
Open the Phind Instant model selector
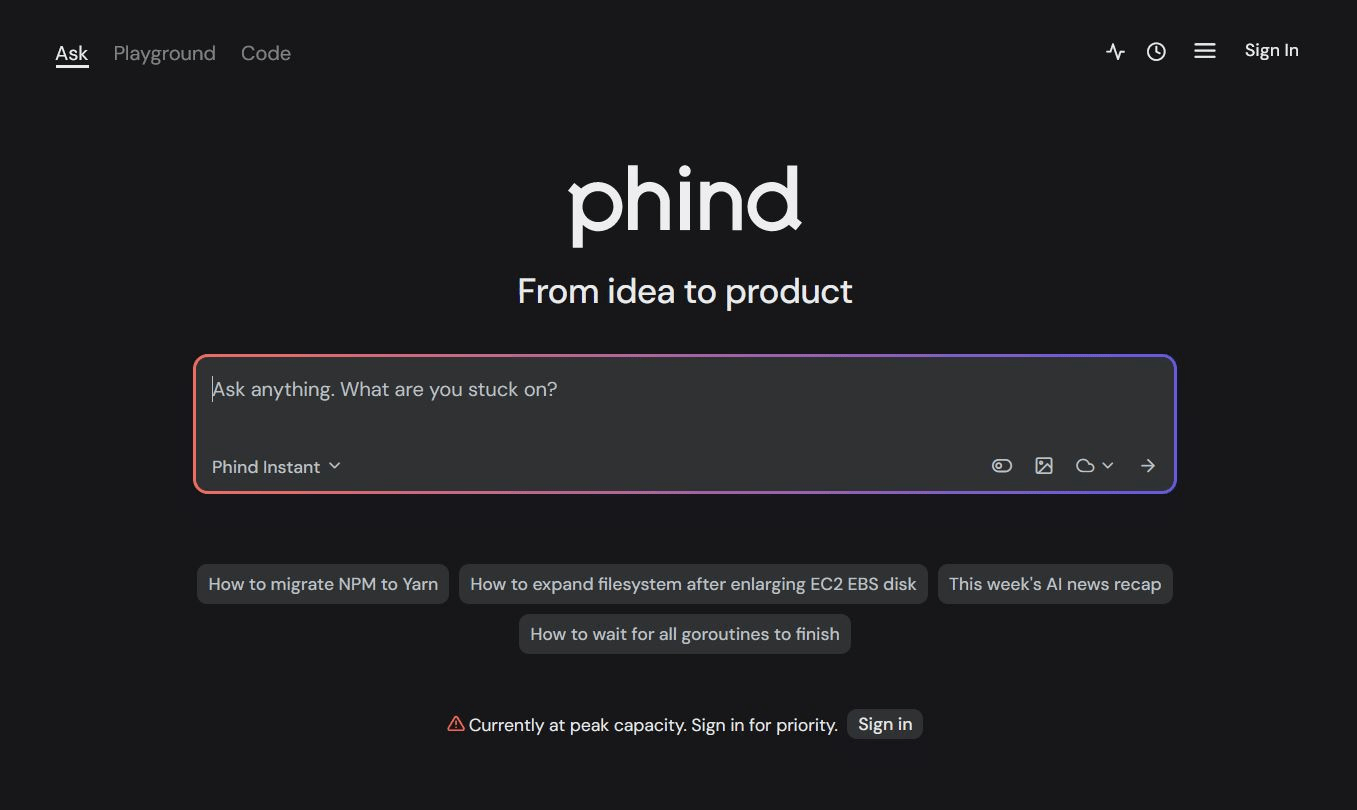pyautogui.click(x=266, y=466)
